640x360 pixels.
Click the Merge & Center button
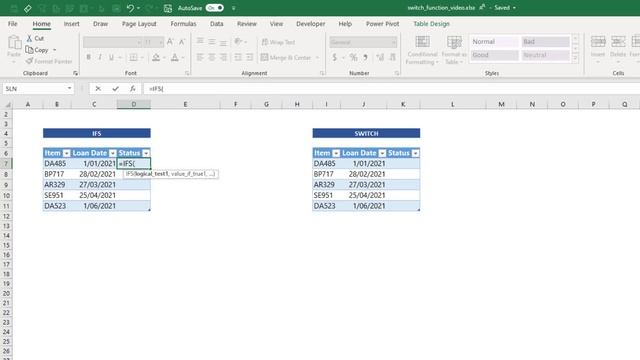coord(286,58)
